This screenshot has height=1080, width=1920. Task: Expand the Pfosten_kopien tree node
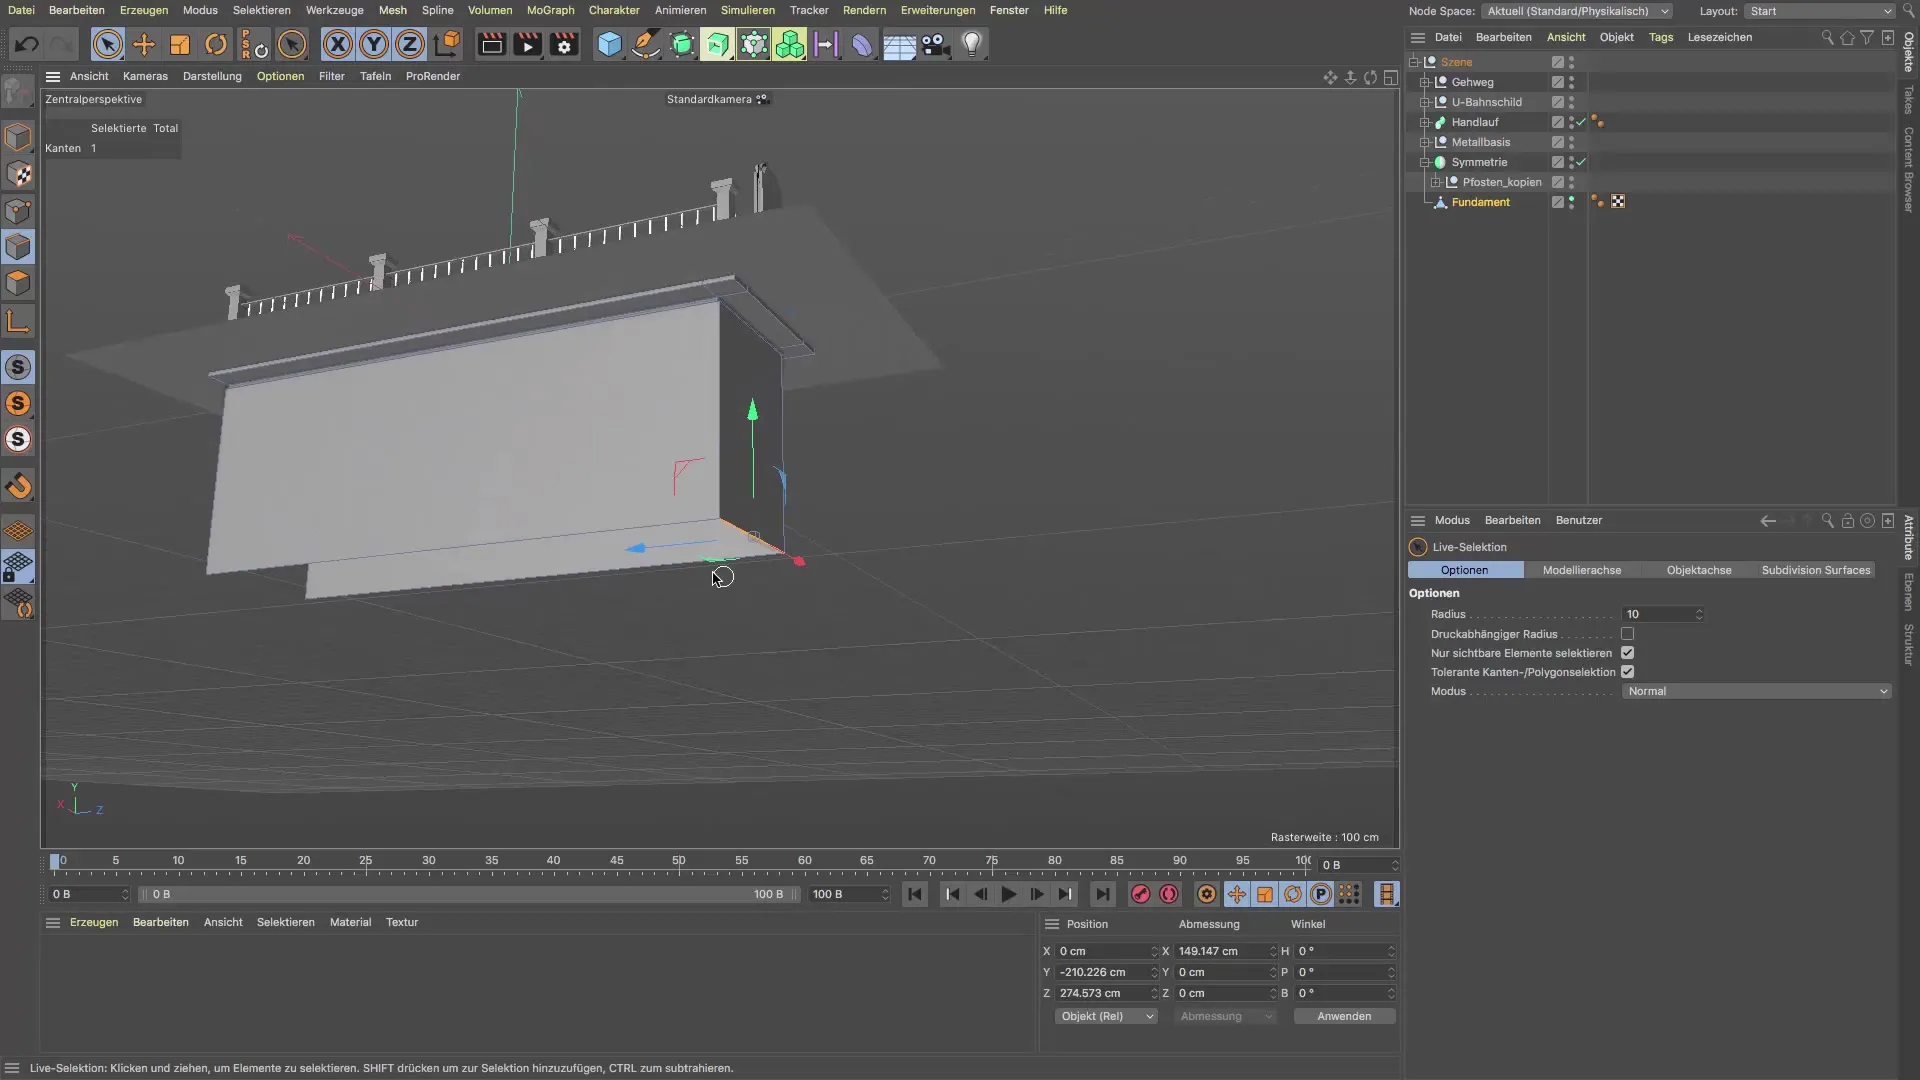point(1436,182)
